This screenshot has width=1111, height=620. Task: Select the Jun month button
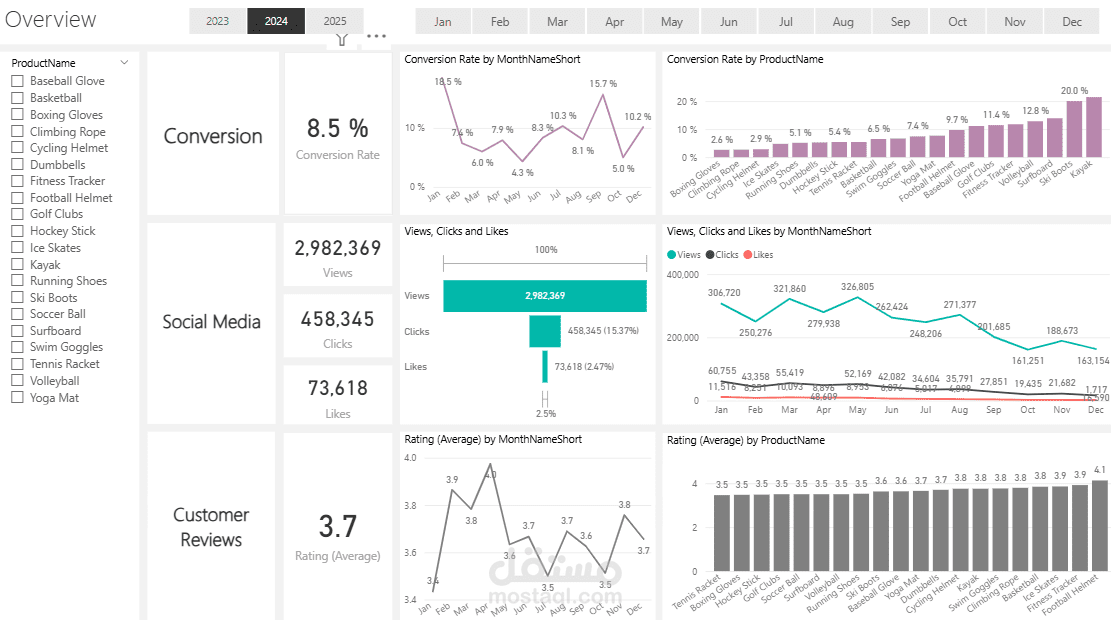click(x=728, y=21)
